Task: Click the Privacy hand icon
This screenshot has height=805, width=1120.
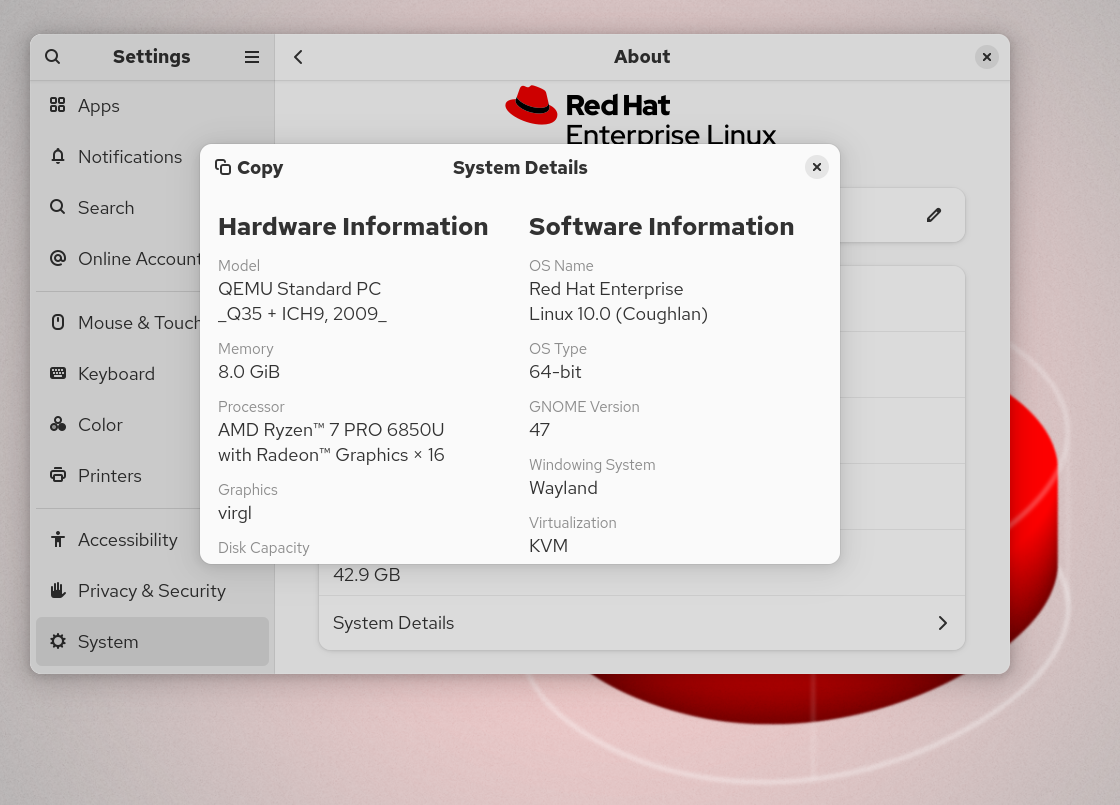Action: pyautogui.click(x=58, y=590)
